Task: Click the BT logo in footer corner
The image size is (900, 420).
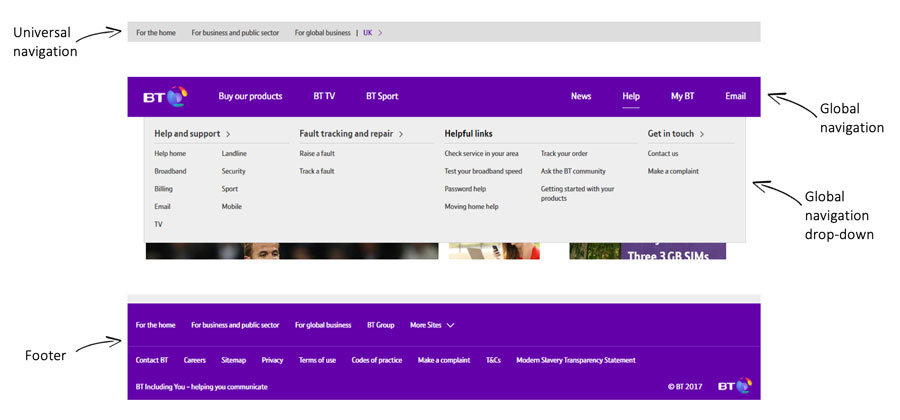Action: point(734,386)
